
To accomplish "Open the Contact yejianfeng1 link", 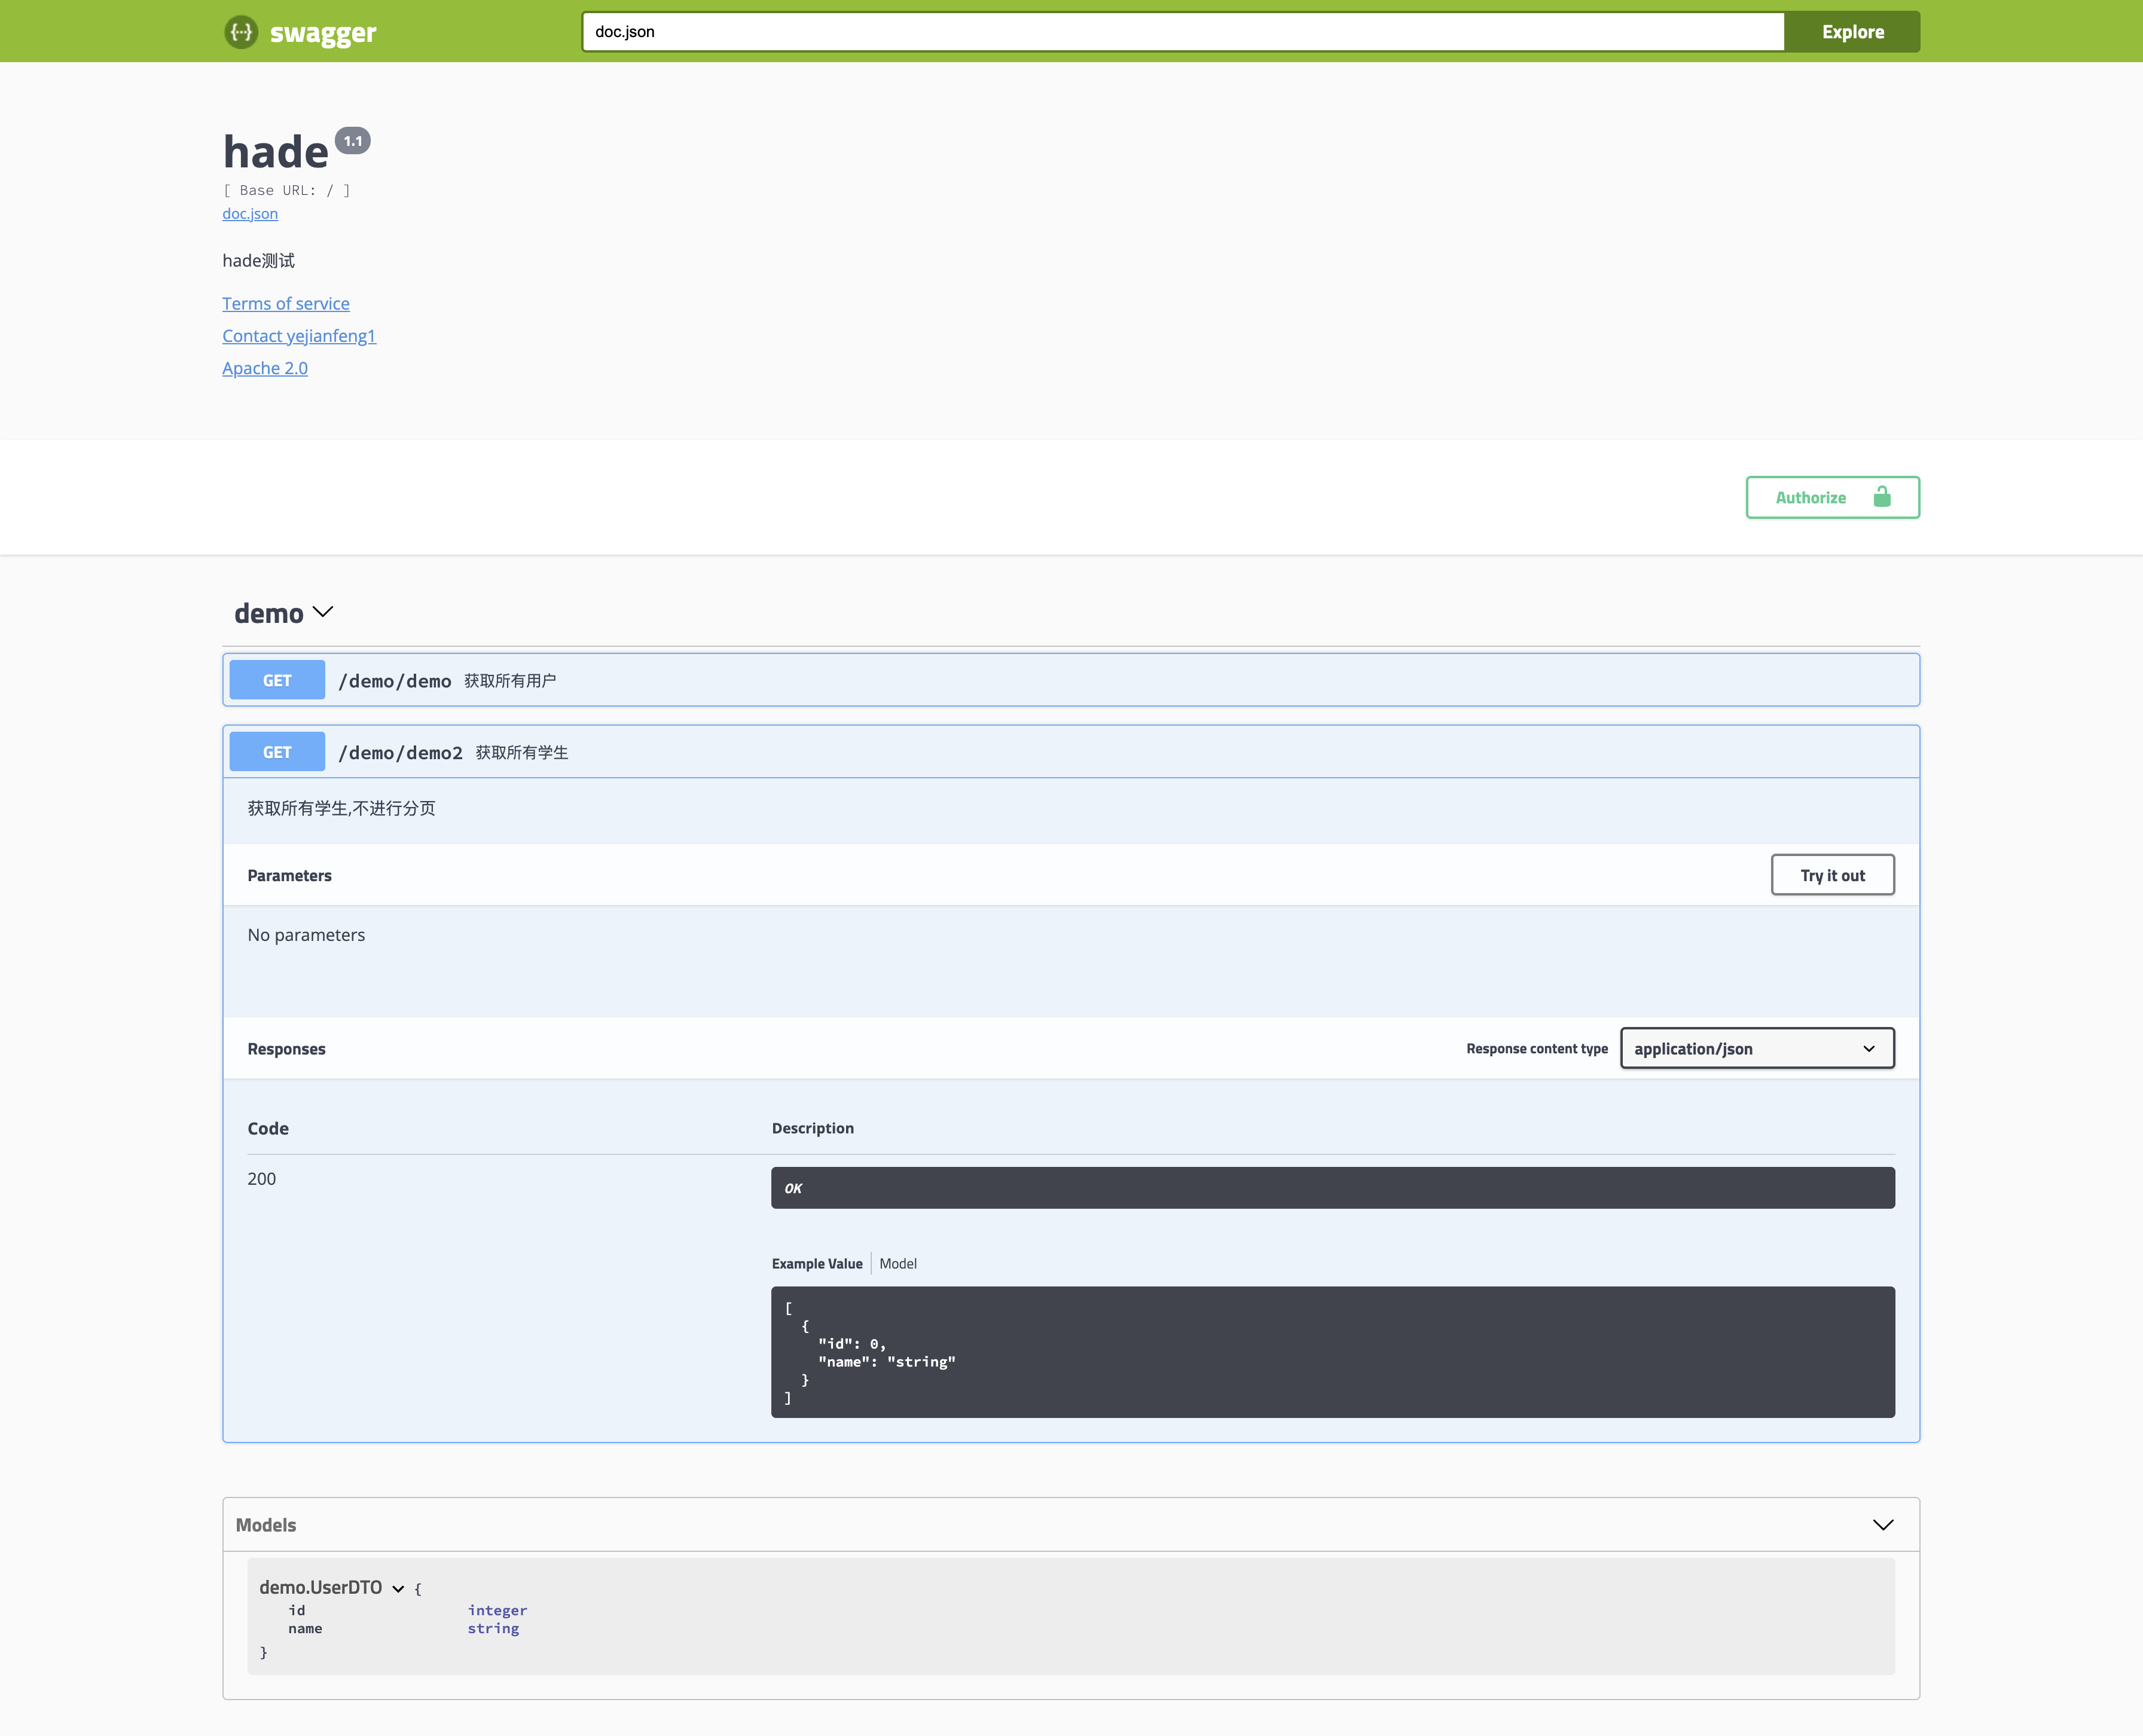I will point(299,336).
